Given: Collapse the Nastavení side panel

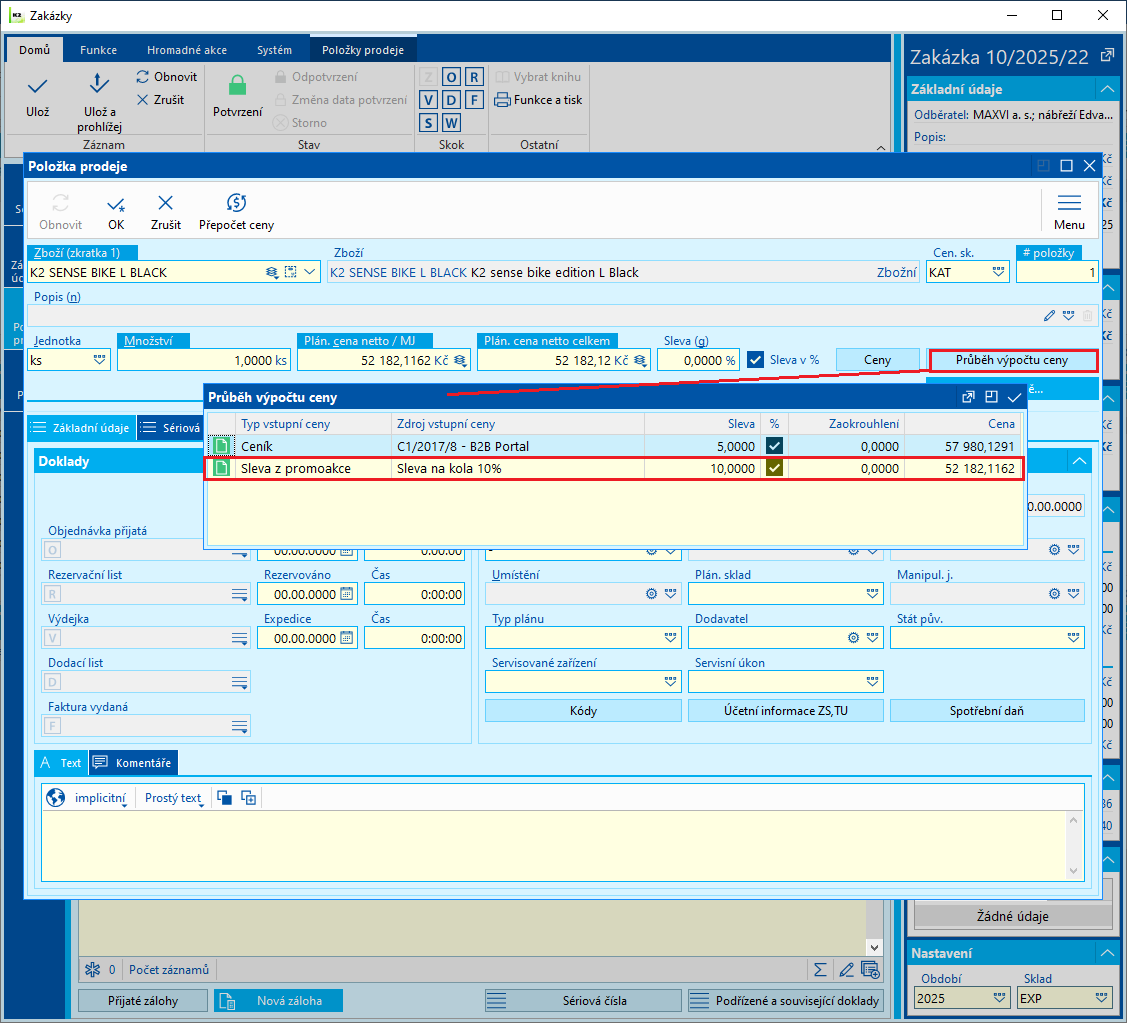Looking at the screenshot, I should [1107, 953].
